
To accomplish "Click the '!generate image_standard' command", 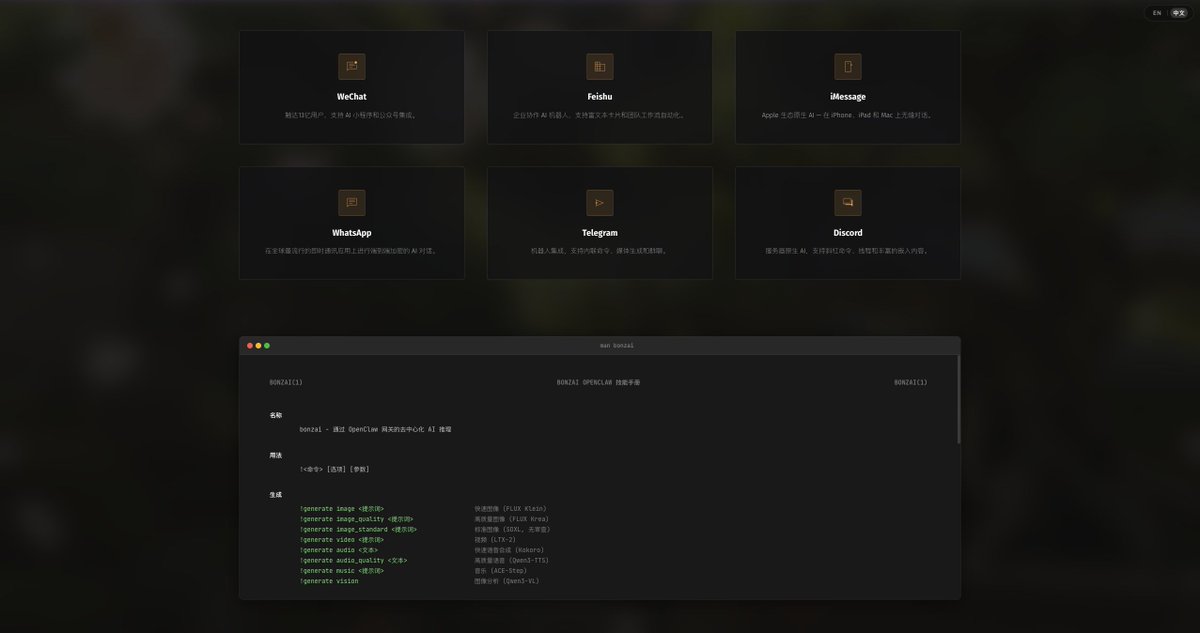I will (359, 530).
